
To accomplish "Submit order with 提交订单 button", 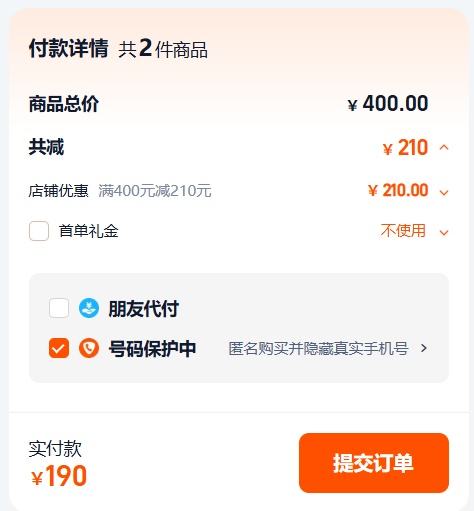I will point(374,463).
